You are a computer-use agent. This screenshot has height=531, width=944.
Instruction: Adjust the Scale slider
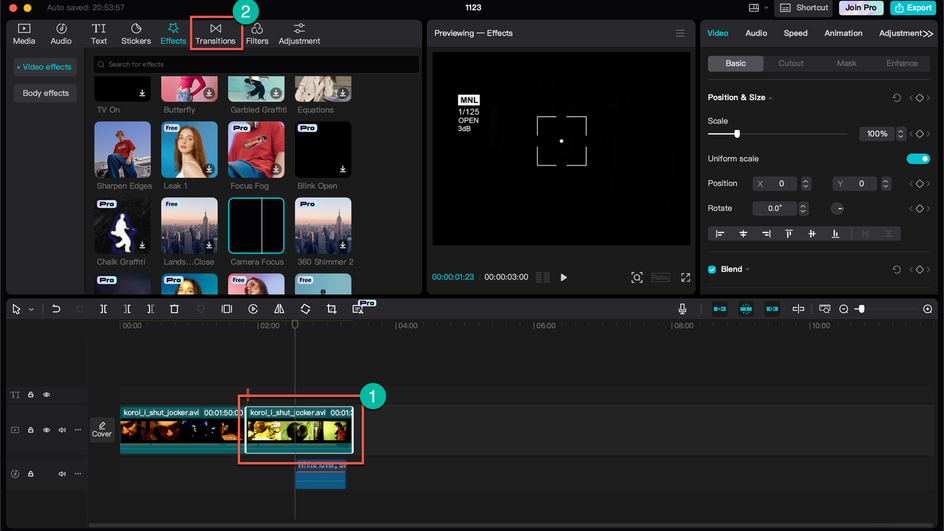[x=737, y=134]
